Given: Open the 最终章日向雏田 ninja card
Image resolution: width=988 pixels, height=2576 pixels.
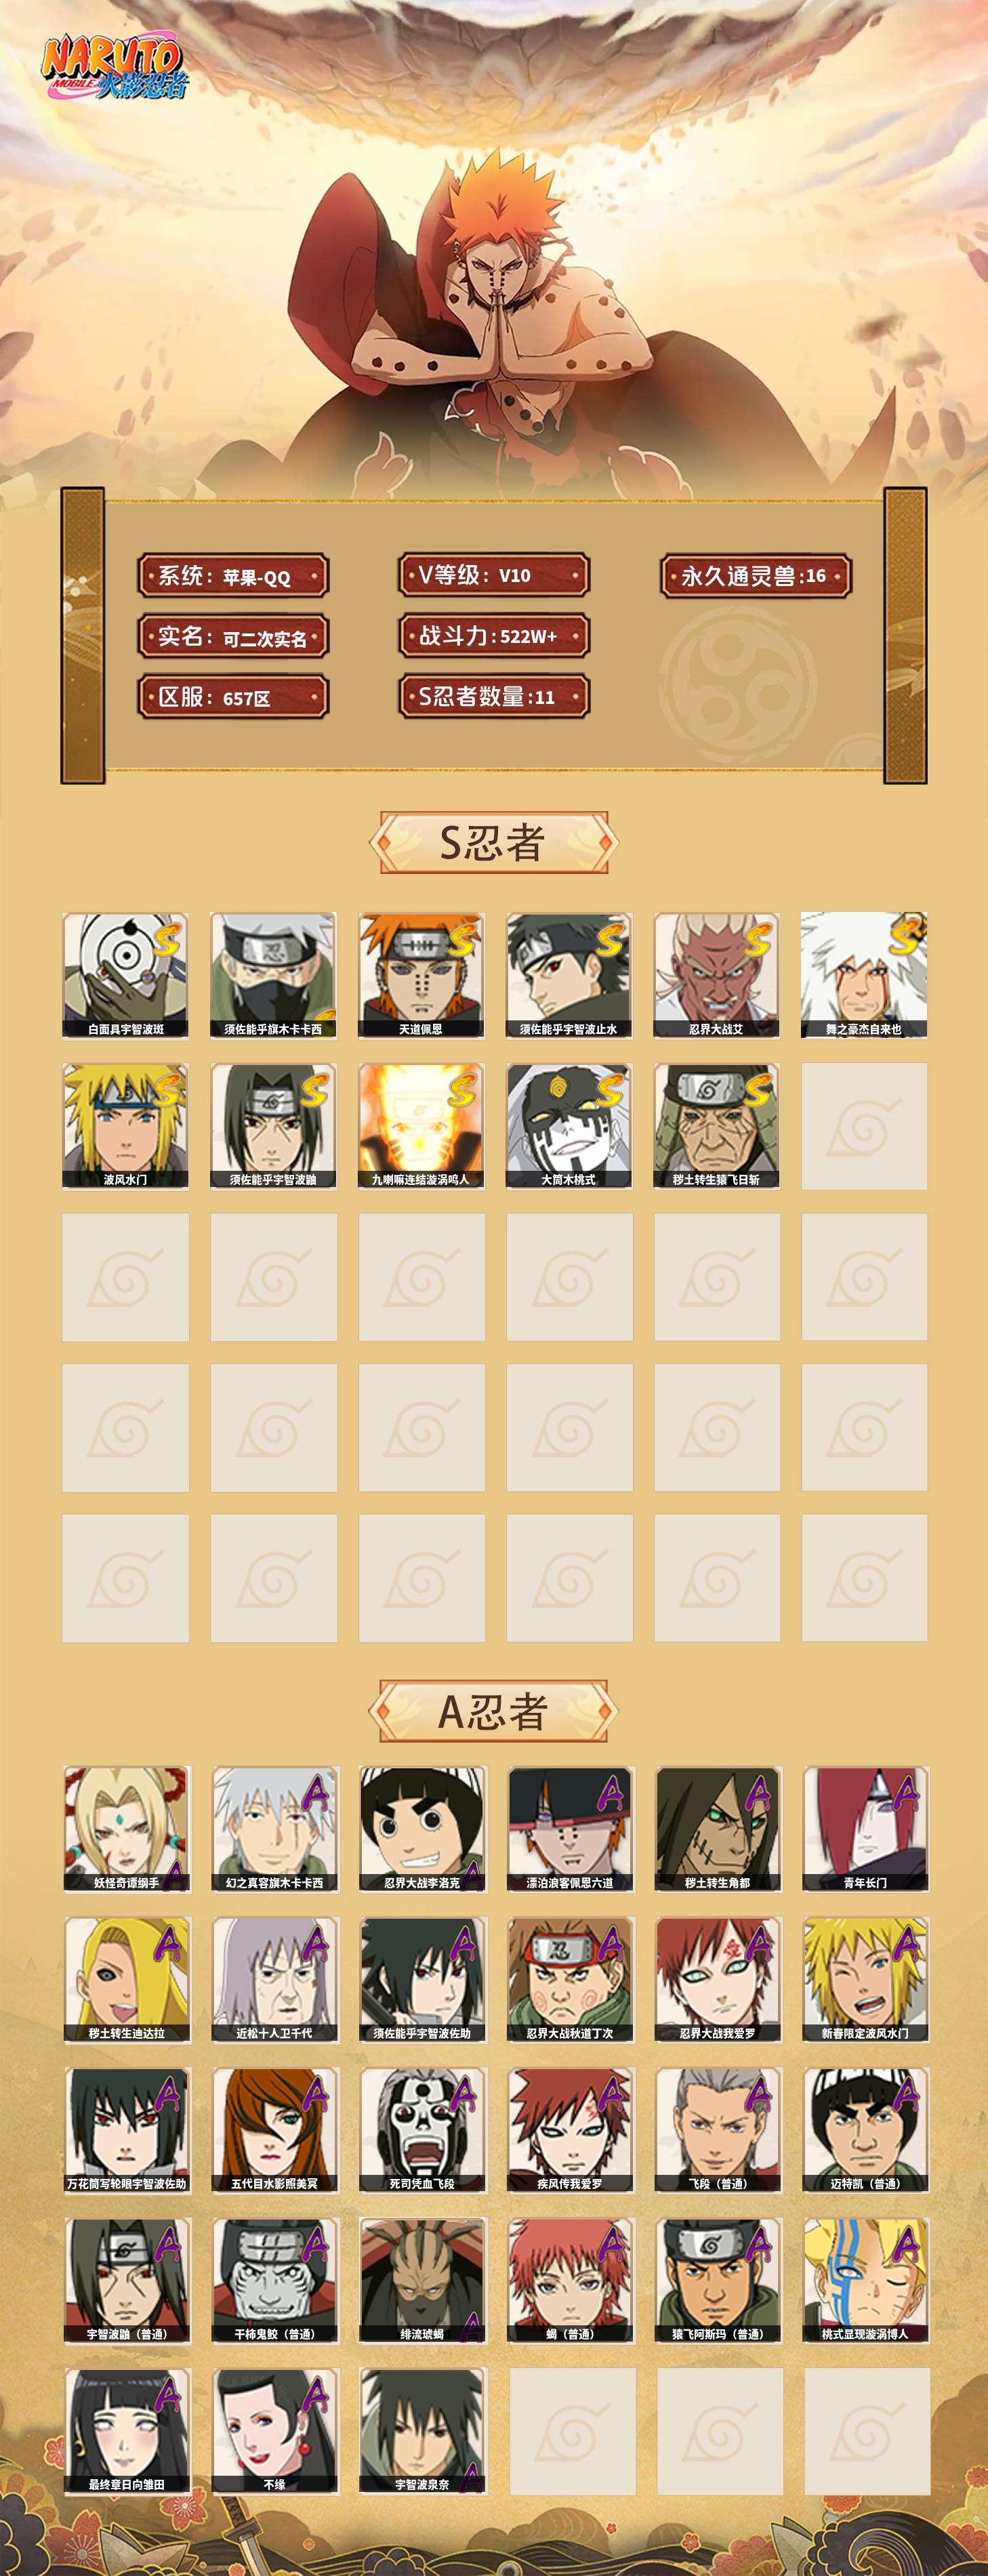Looking at the screenshot, I should [x=126, y=2431].
